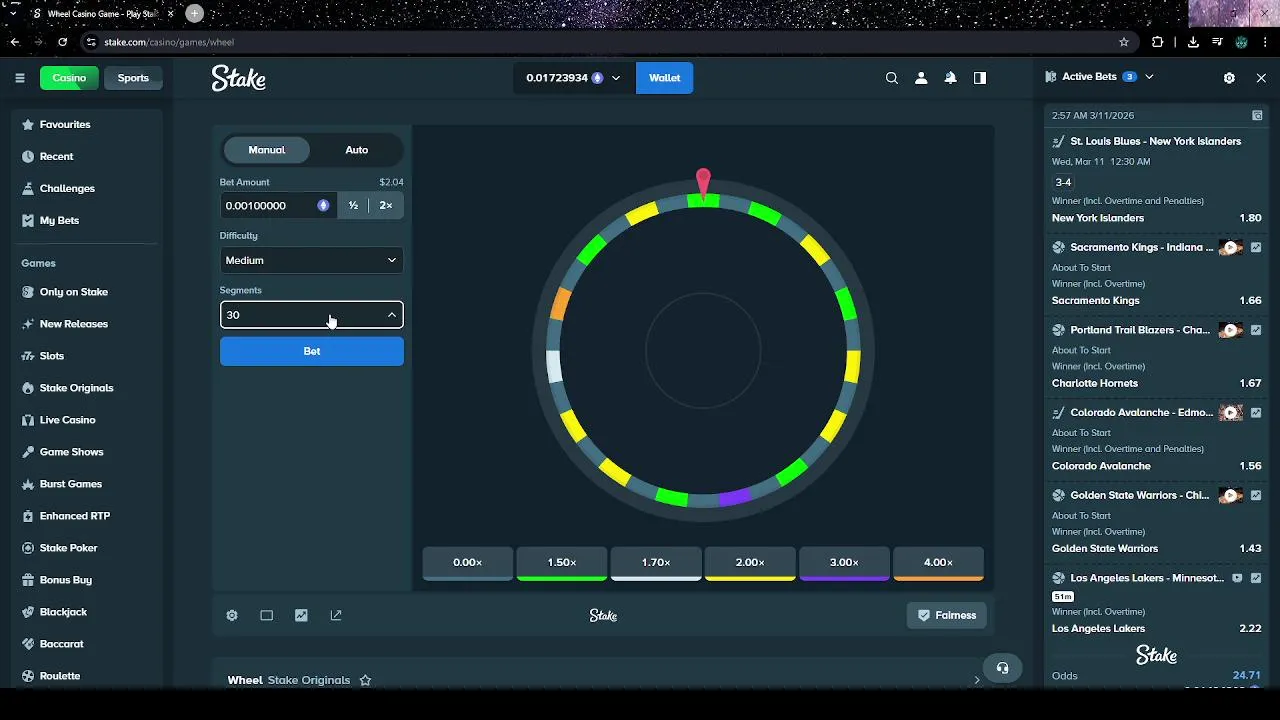The image size is (1280, 720).
Task: Switch to the Casino section
Action: (x=69, y=78)
